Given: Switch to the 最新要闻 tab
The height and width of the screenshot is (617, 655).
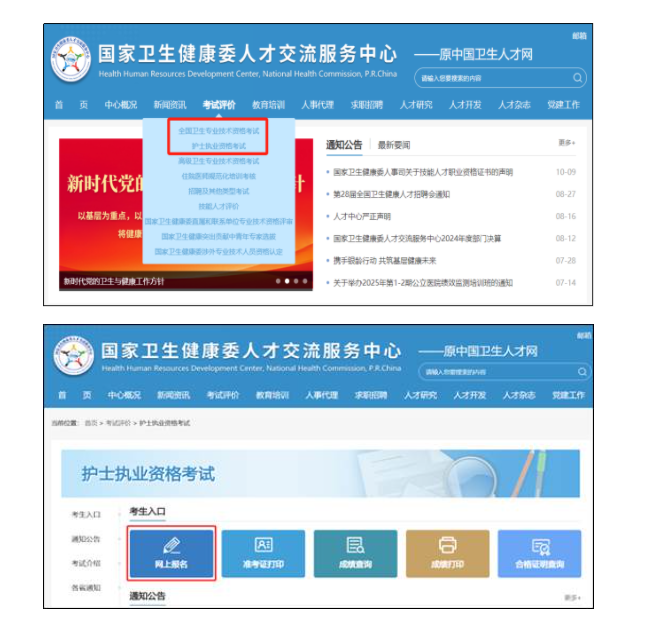Looking at the screenshot, I should (x=393, y=146).
